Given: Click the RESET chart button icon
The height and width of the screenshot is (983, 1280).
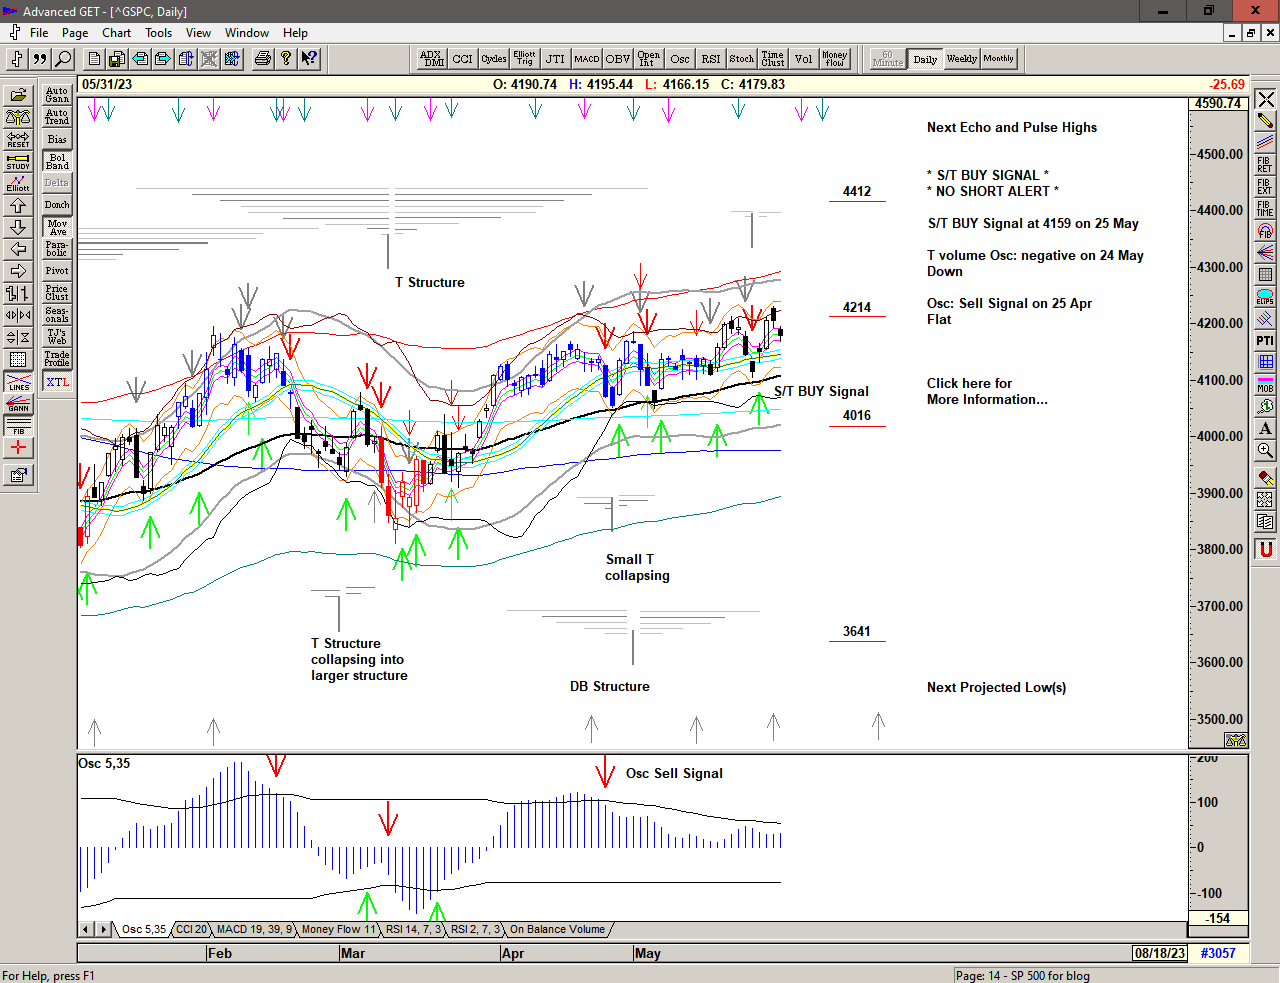Looking at the screenshot, I should 18,139.
